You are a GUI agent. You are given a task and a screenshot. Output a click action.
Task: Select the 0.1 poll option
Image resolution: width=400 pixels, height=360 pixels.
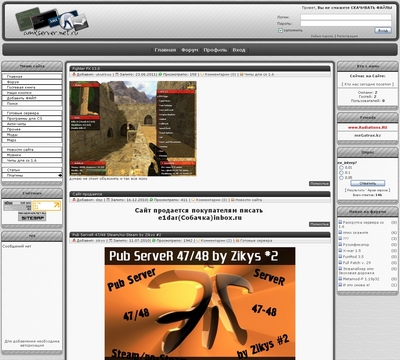[x=341, y=172]
